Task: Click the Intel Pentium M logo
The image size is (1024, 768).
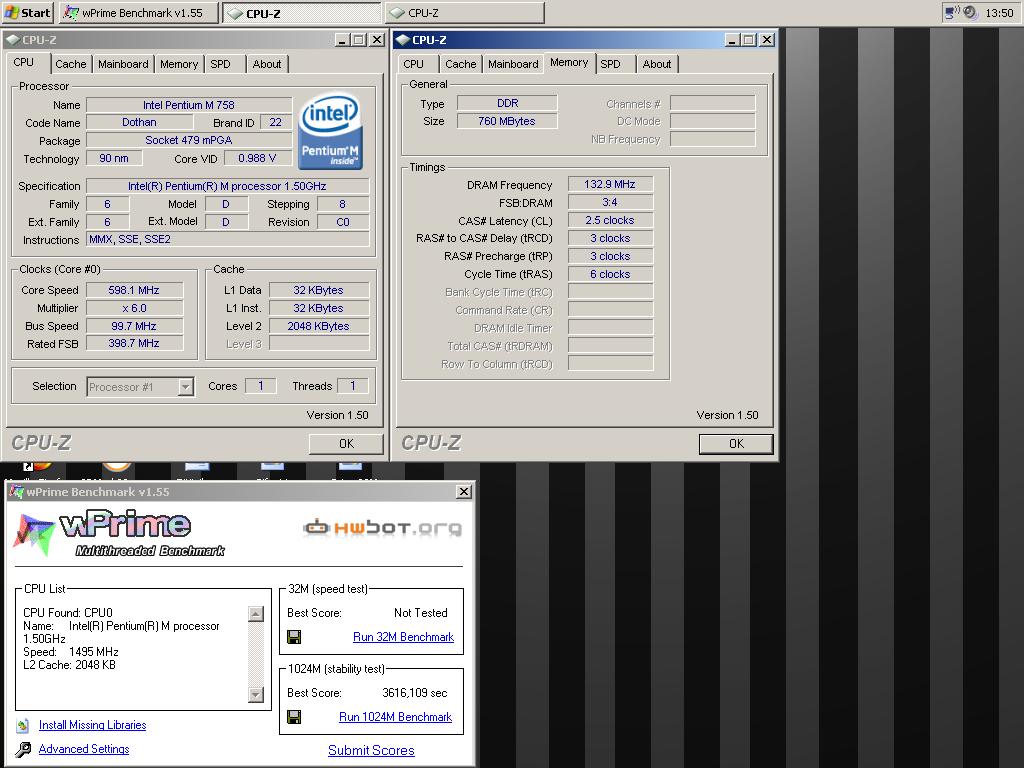Action: click(x=330, y=131)
